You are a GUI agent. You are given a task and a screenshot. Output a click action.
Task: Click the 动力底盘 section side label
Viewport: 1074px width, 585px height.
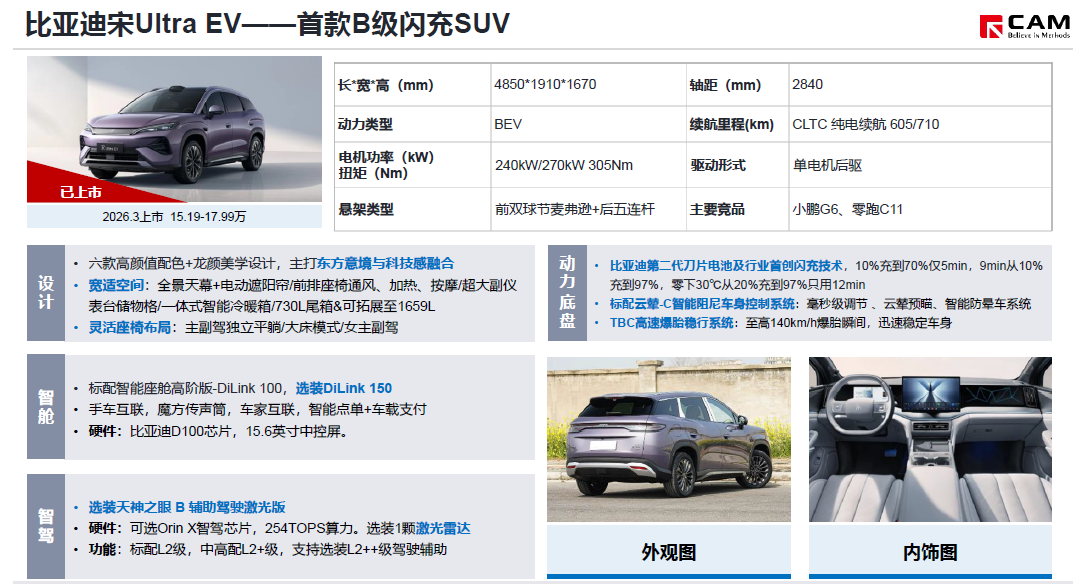(x=567, y=292)
